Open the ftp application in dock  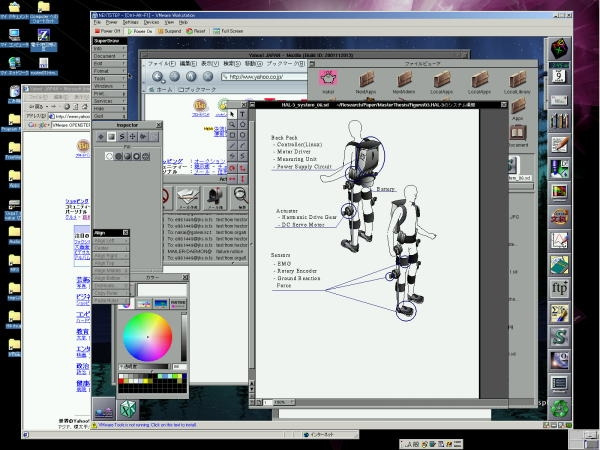pos(559,289)
